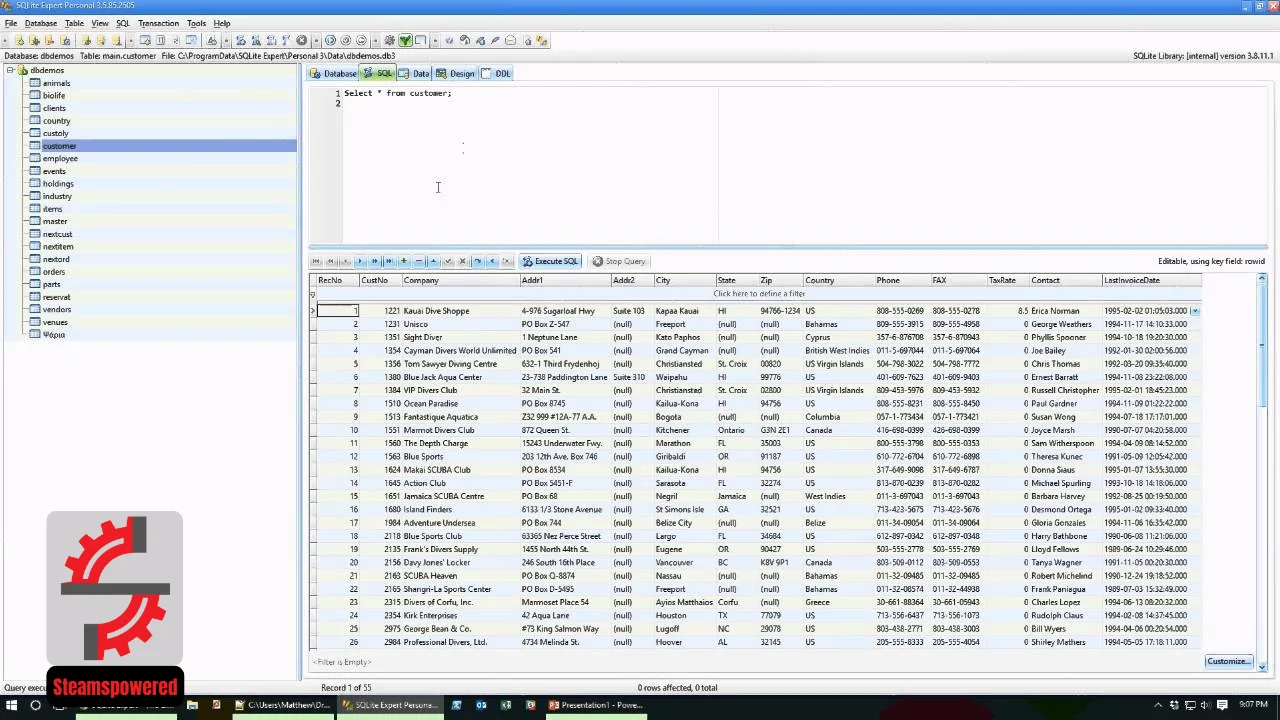This screenshot has width=1280, height=720.
Task: Select the SQL tab
Action: (379, 73)
